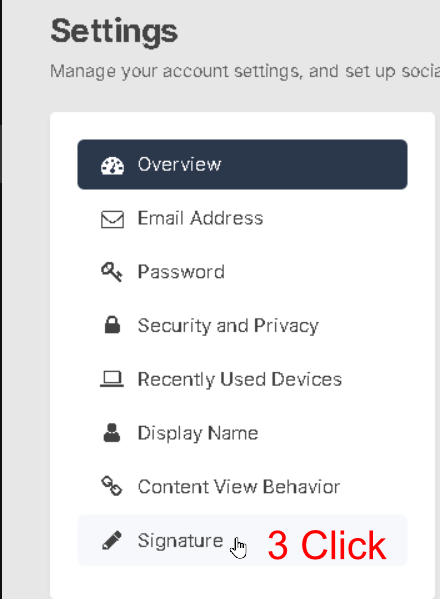Open Security and Privacy settings
Viewport: 440px width, 599px height.
pyautogui.click(x=242, y=325)
